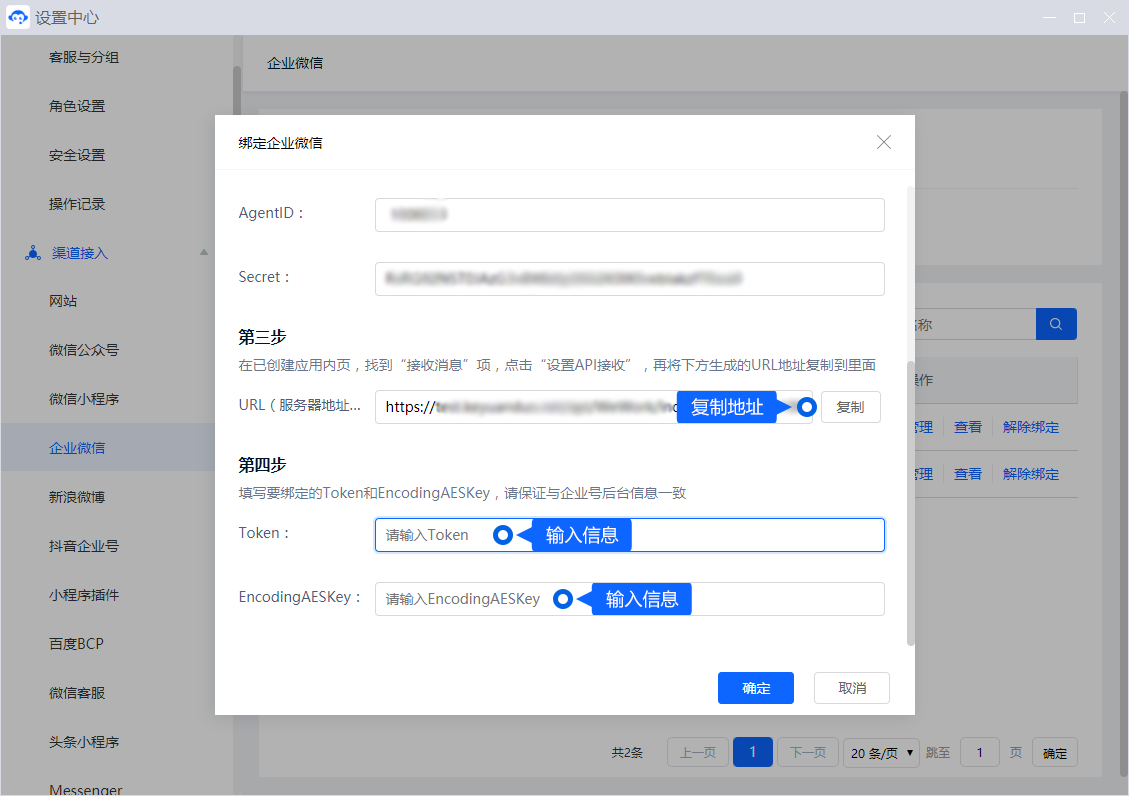Close the 绑定企业微信 dialog with X

click(884, 142)
